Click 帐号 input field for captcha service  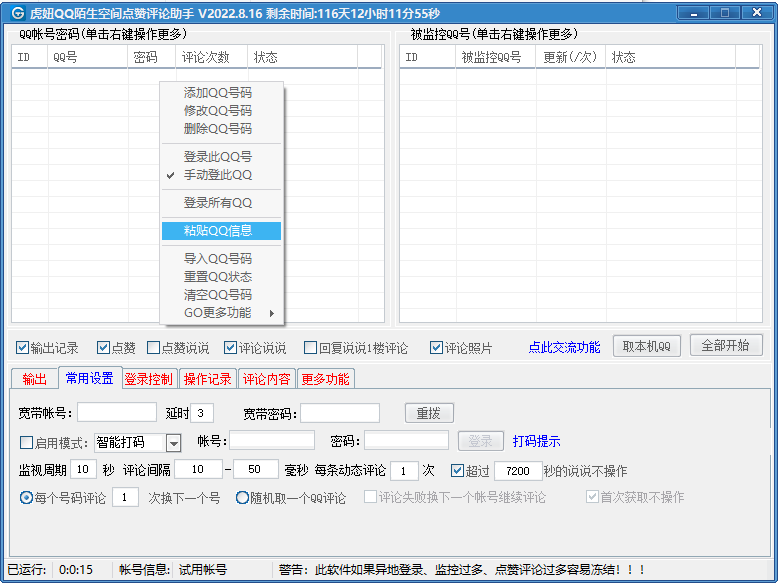[x=272, y=440]
